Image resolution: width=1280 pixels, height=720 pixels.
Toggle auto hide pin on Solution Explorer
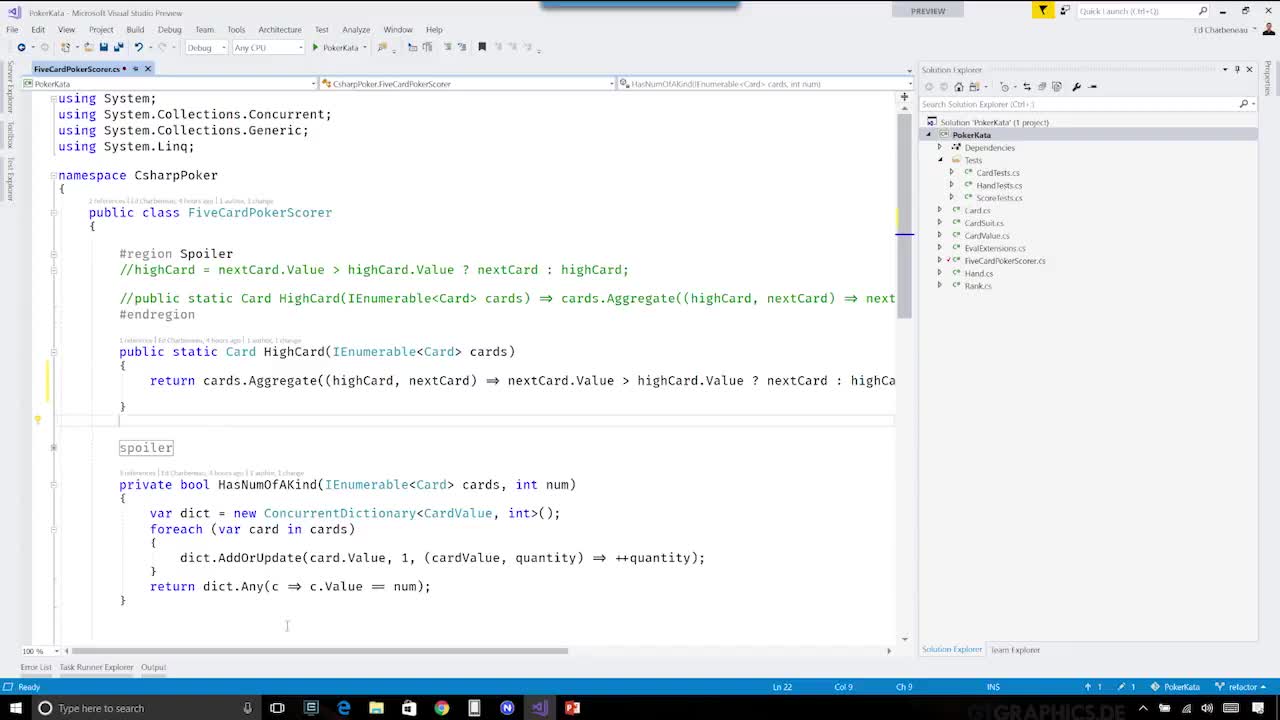click(x=1237, y=69)
